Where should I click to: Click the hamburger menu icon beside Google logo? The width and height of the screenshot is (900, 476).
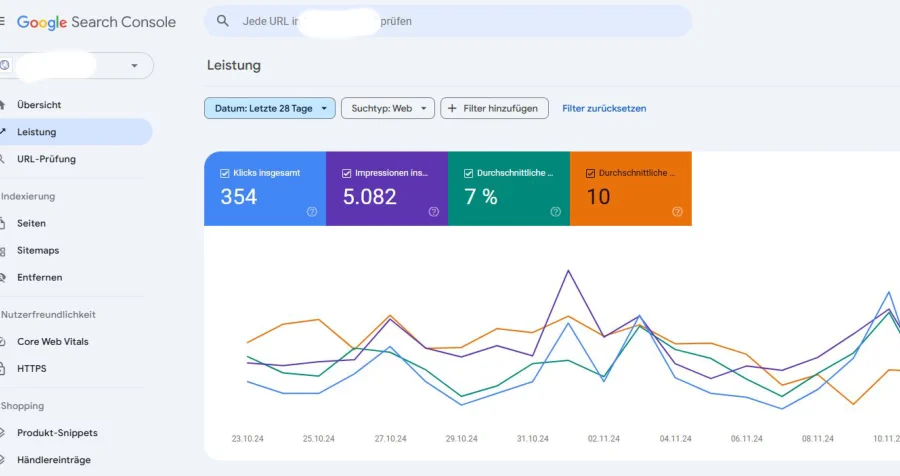coord(2,22)
